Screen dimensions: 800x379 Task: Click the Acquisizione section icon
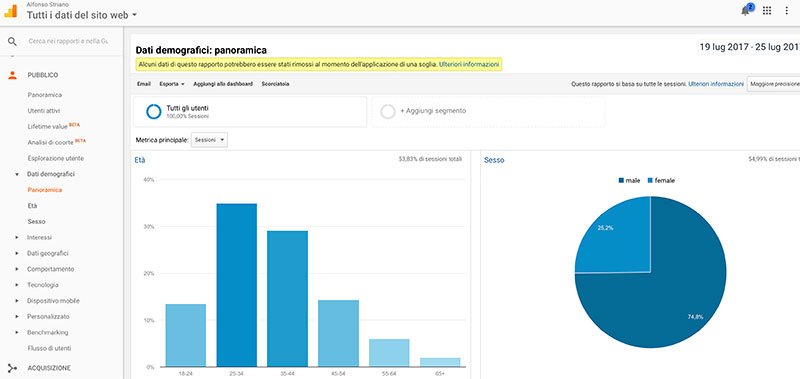point(12,368)
